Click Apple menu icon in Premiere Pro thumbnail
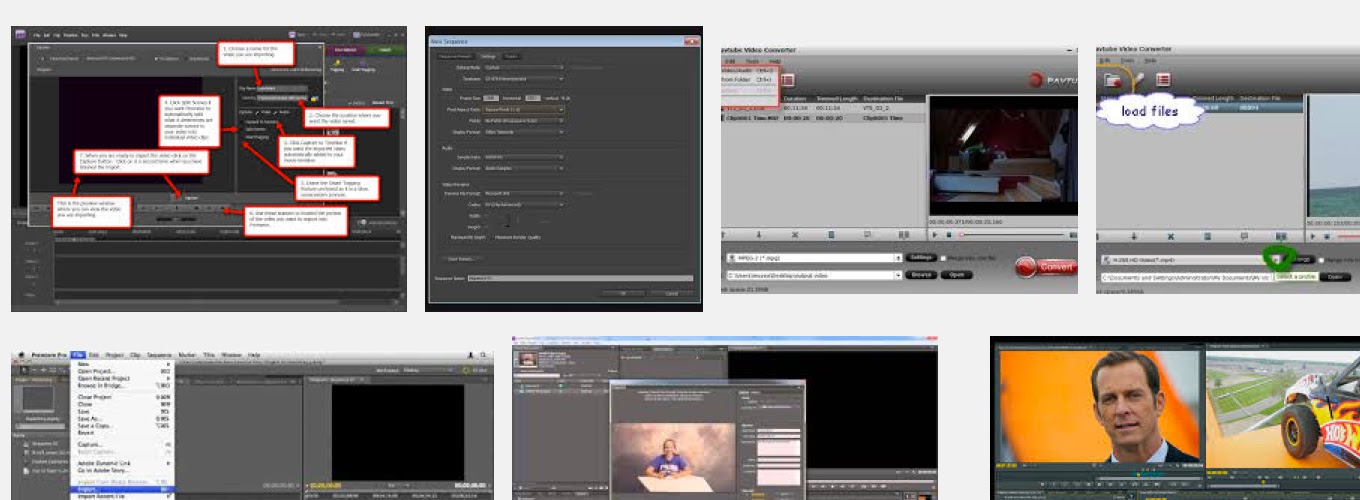Viewport: 1360px width, 500px height. point(21,355)
